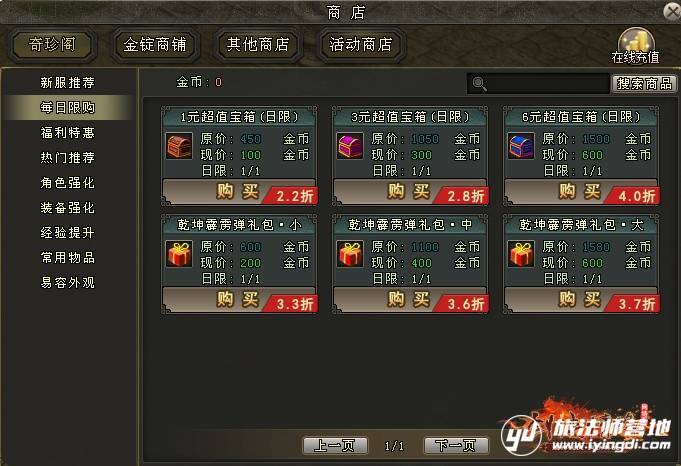Select 新服推荐 category in sidebar
The width and height of the screenshot is (681, 466).
67,83
